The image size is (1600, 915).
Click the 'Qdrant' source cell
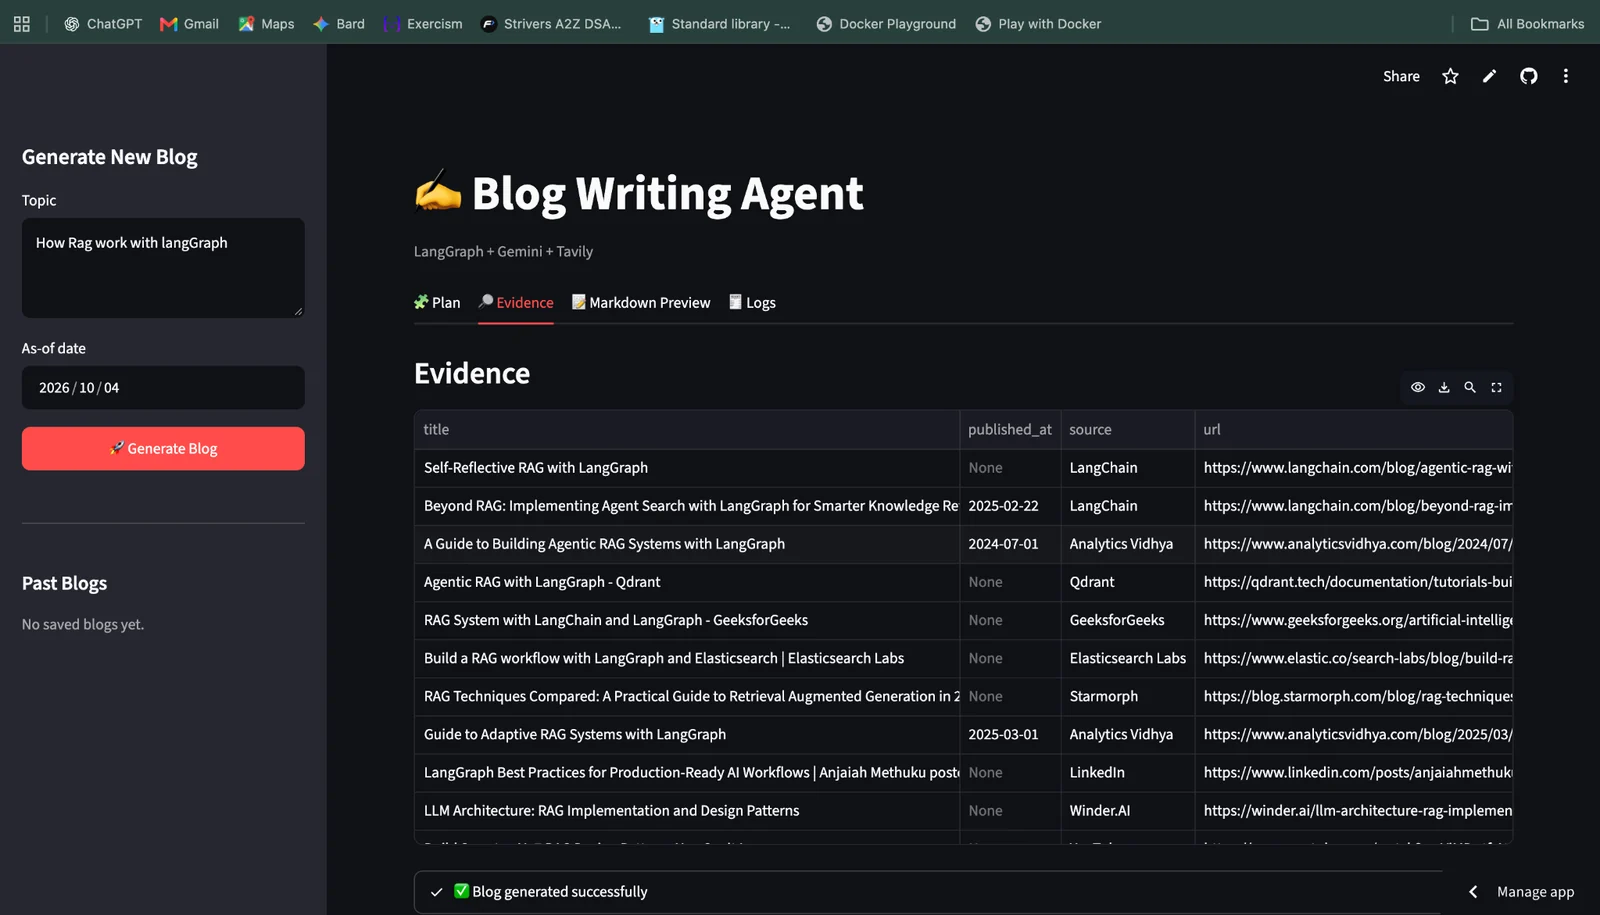(x=1128, y=581)
